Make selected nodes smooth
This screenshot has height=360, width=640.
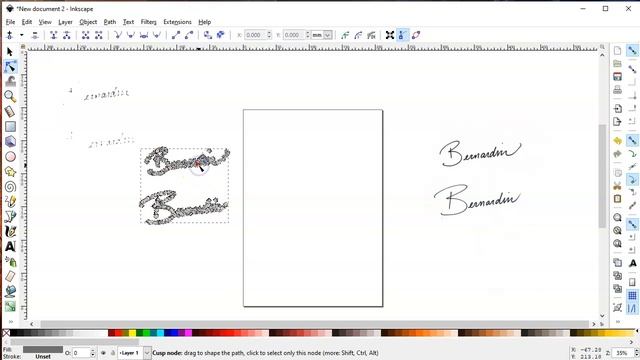(131, 35)
